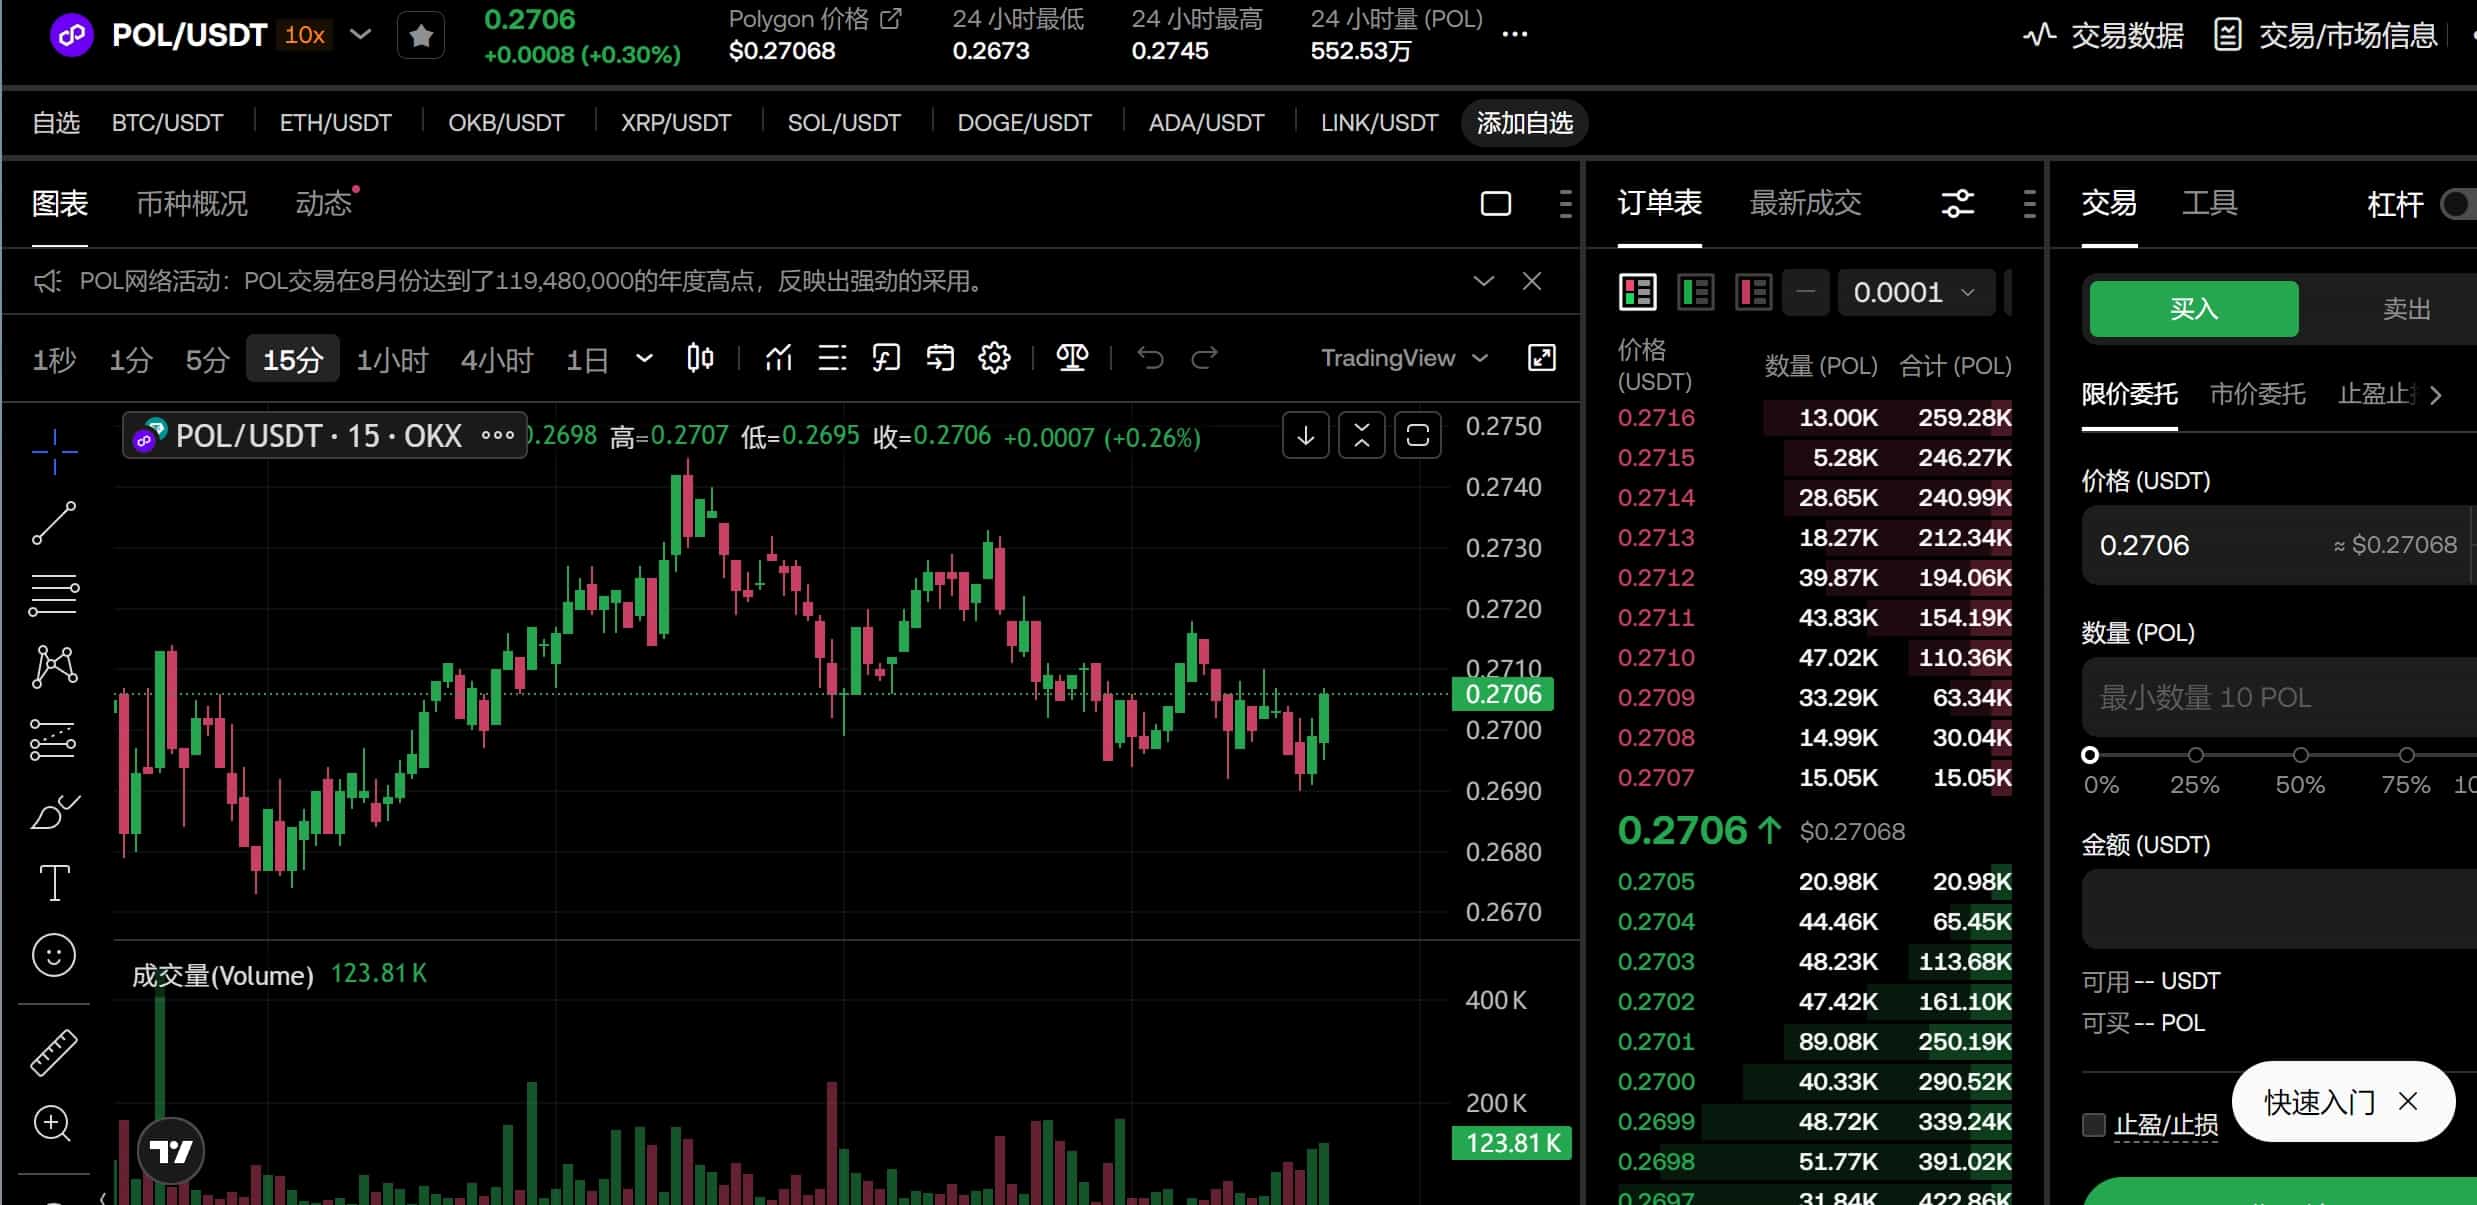Open the more stats ellipsis in header

pyautogui.click(x=1514, y=35)
